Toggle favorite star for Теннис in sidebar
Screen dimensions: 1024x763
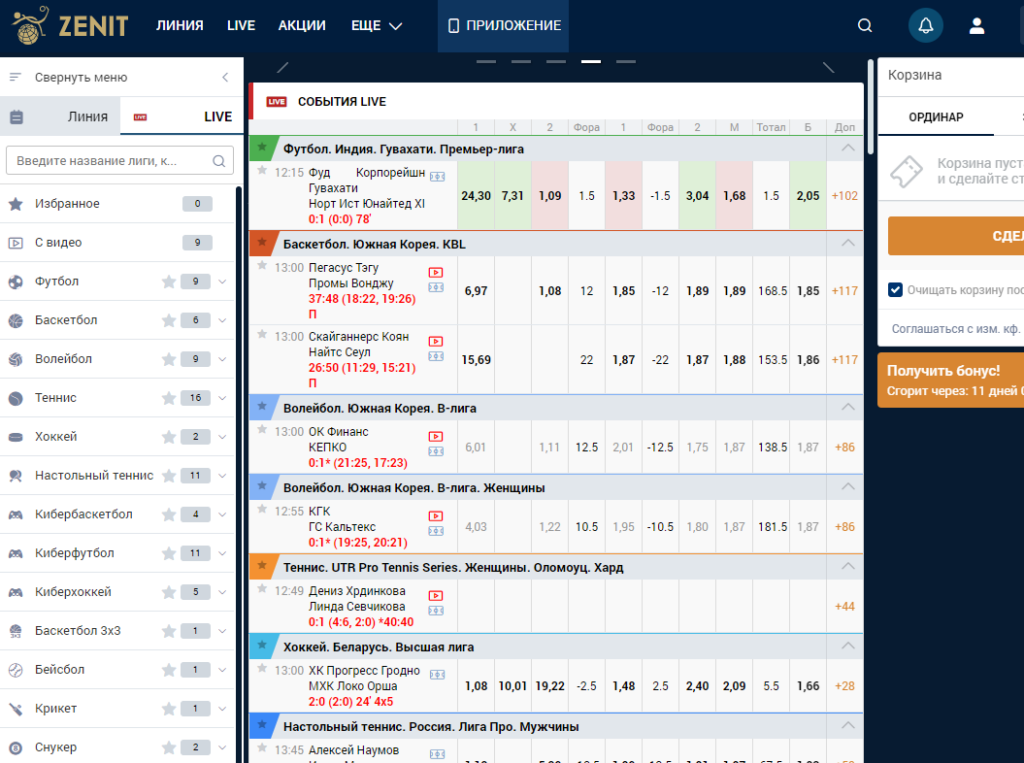click(168, 398)
